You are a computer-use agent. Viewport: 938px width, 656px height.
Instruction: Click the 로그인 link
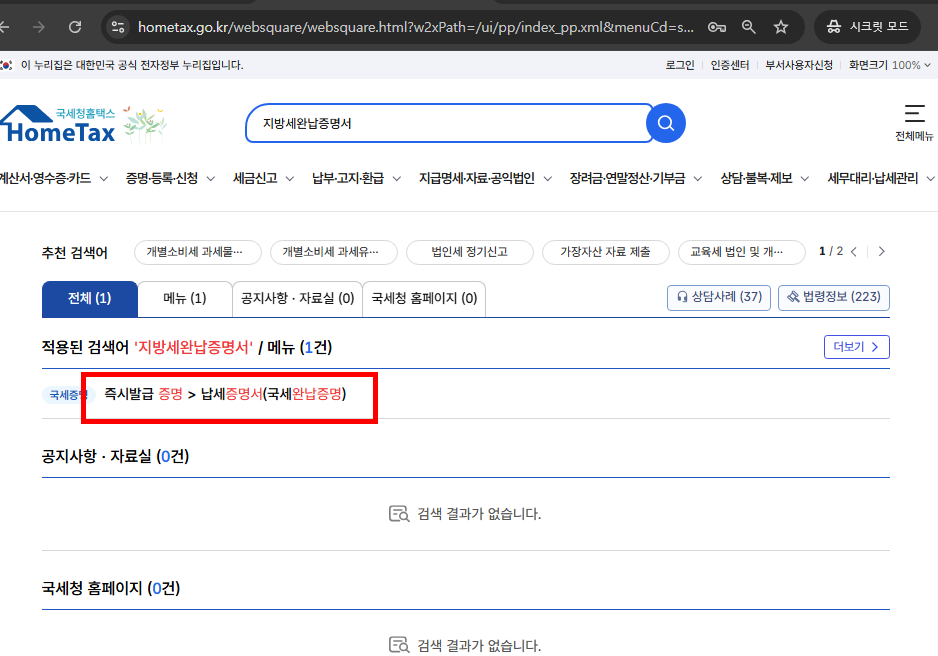(682, 64)
